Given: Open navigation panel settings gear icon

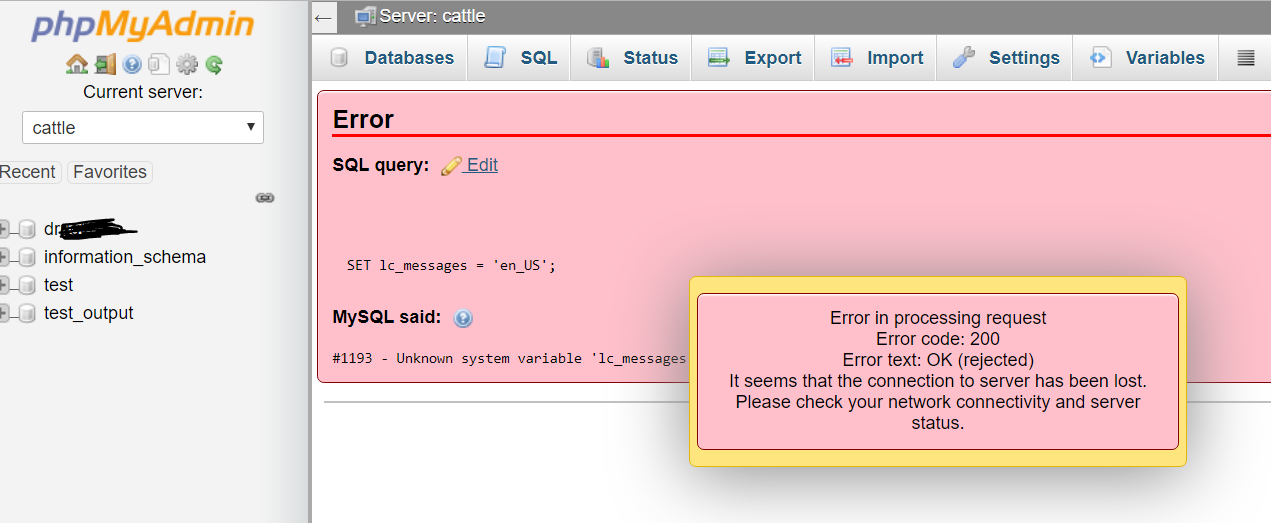Looking at the screenshot, I should [187, 65].
